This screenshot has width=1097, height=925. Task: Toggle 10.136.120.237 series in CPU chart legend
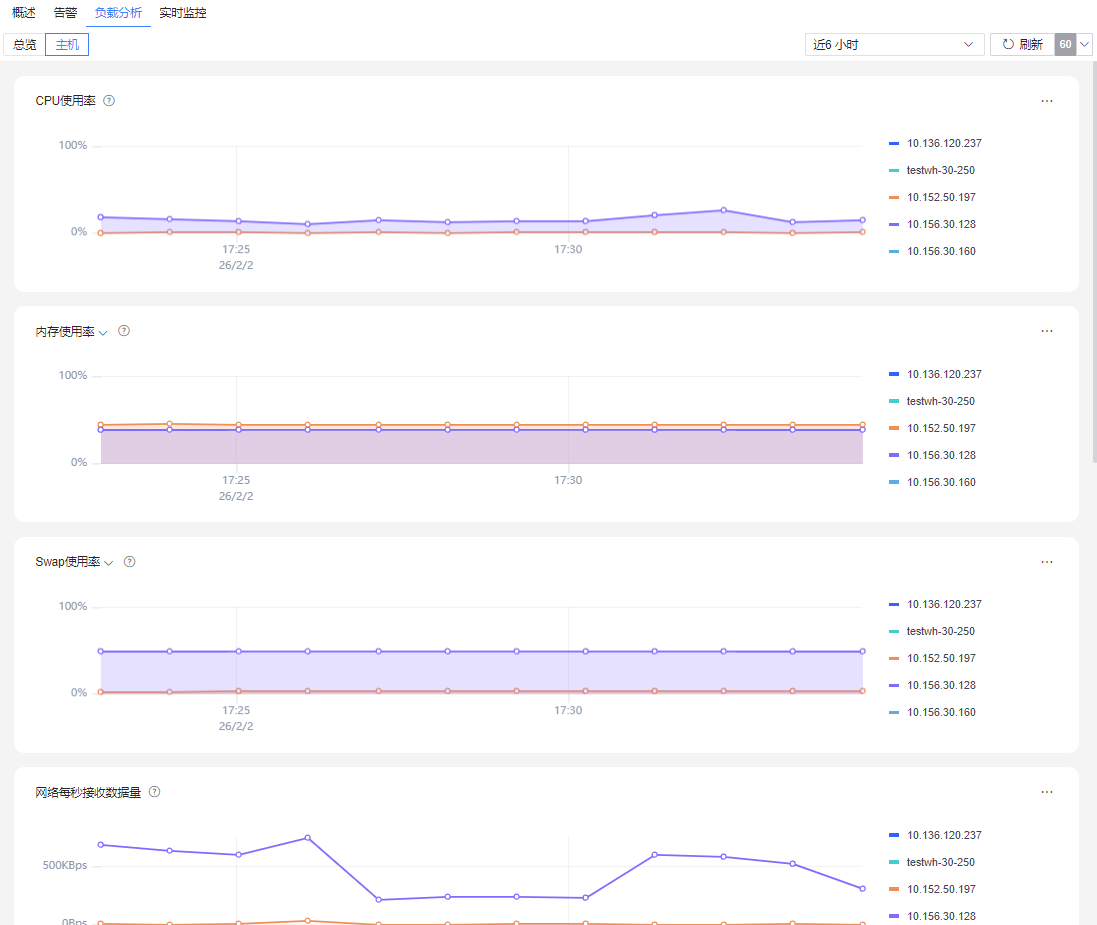[x=935, y=143]
